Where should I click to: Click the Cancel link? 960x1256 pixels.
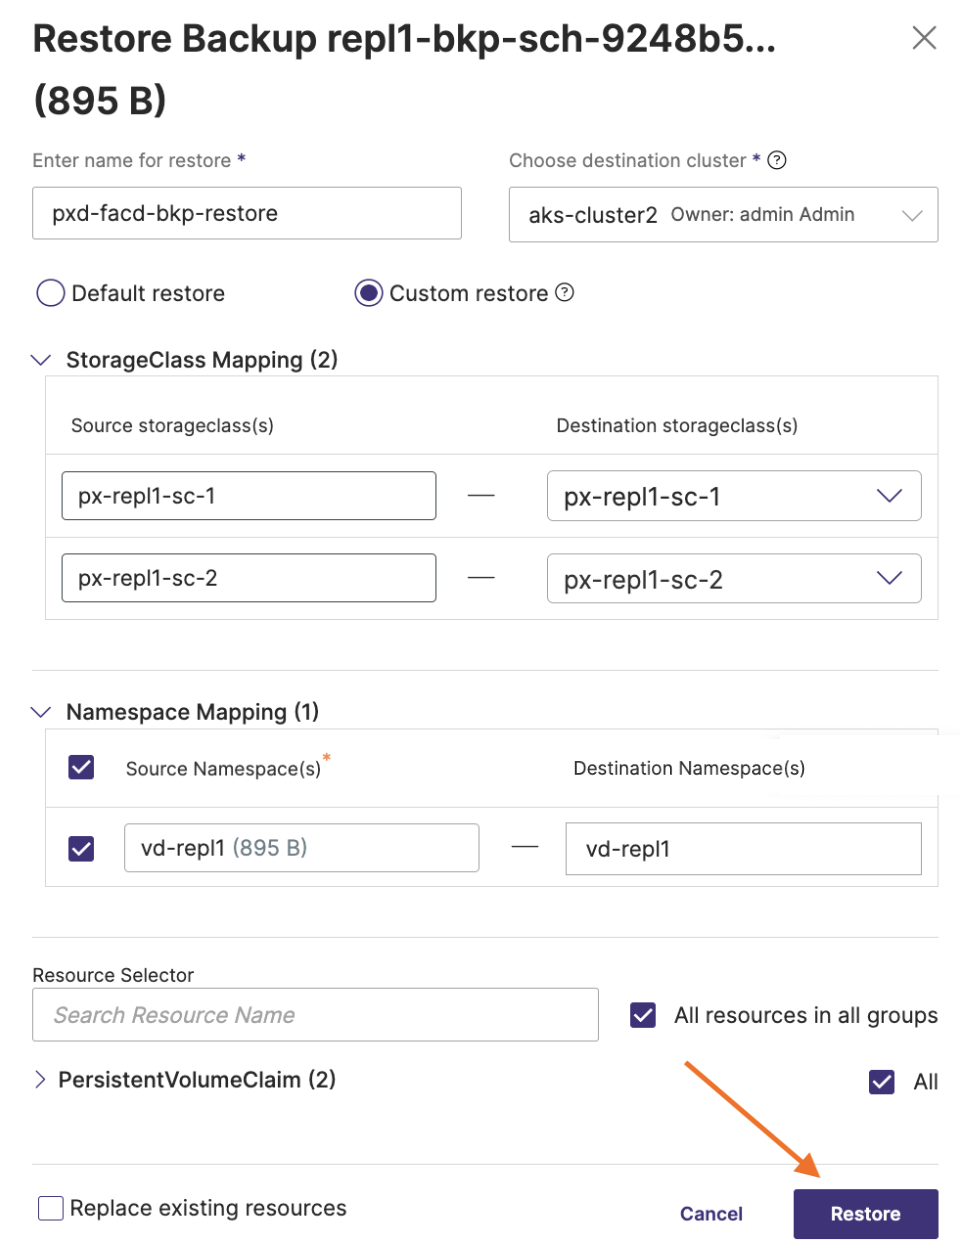point(711,1214)
